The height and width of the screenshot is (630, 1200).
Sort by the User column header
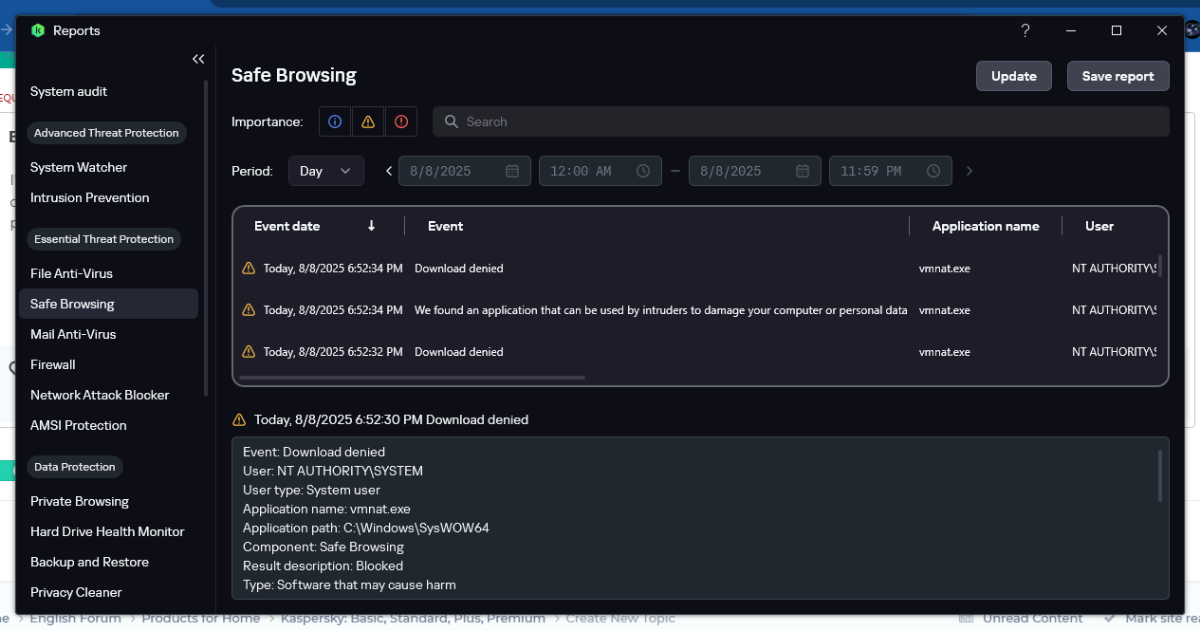1099,226
